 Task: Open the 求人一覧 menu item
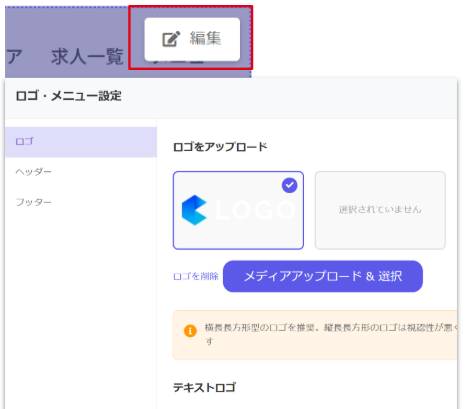click(x=87, y=56)
